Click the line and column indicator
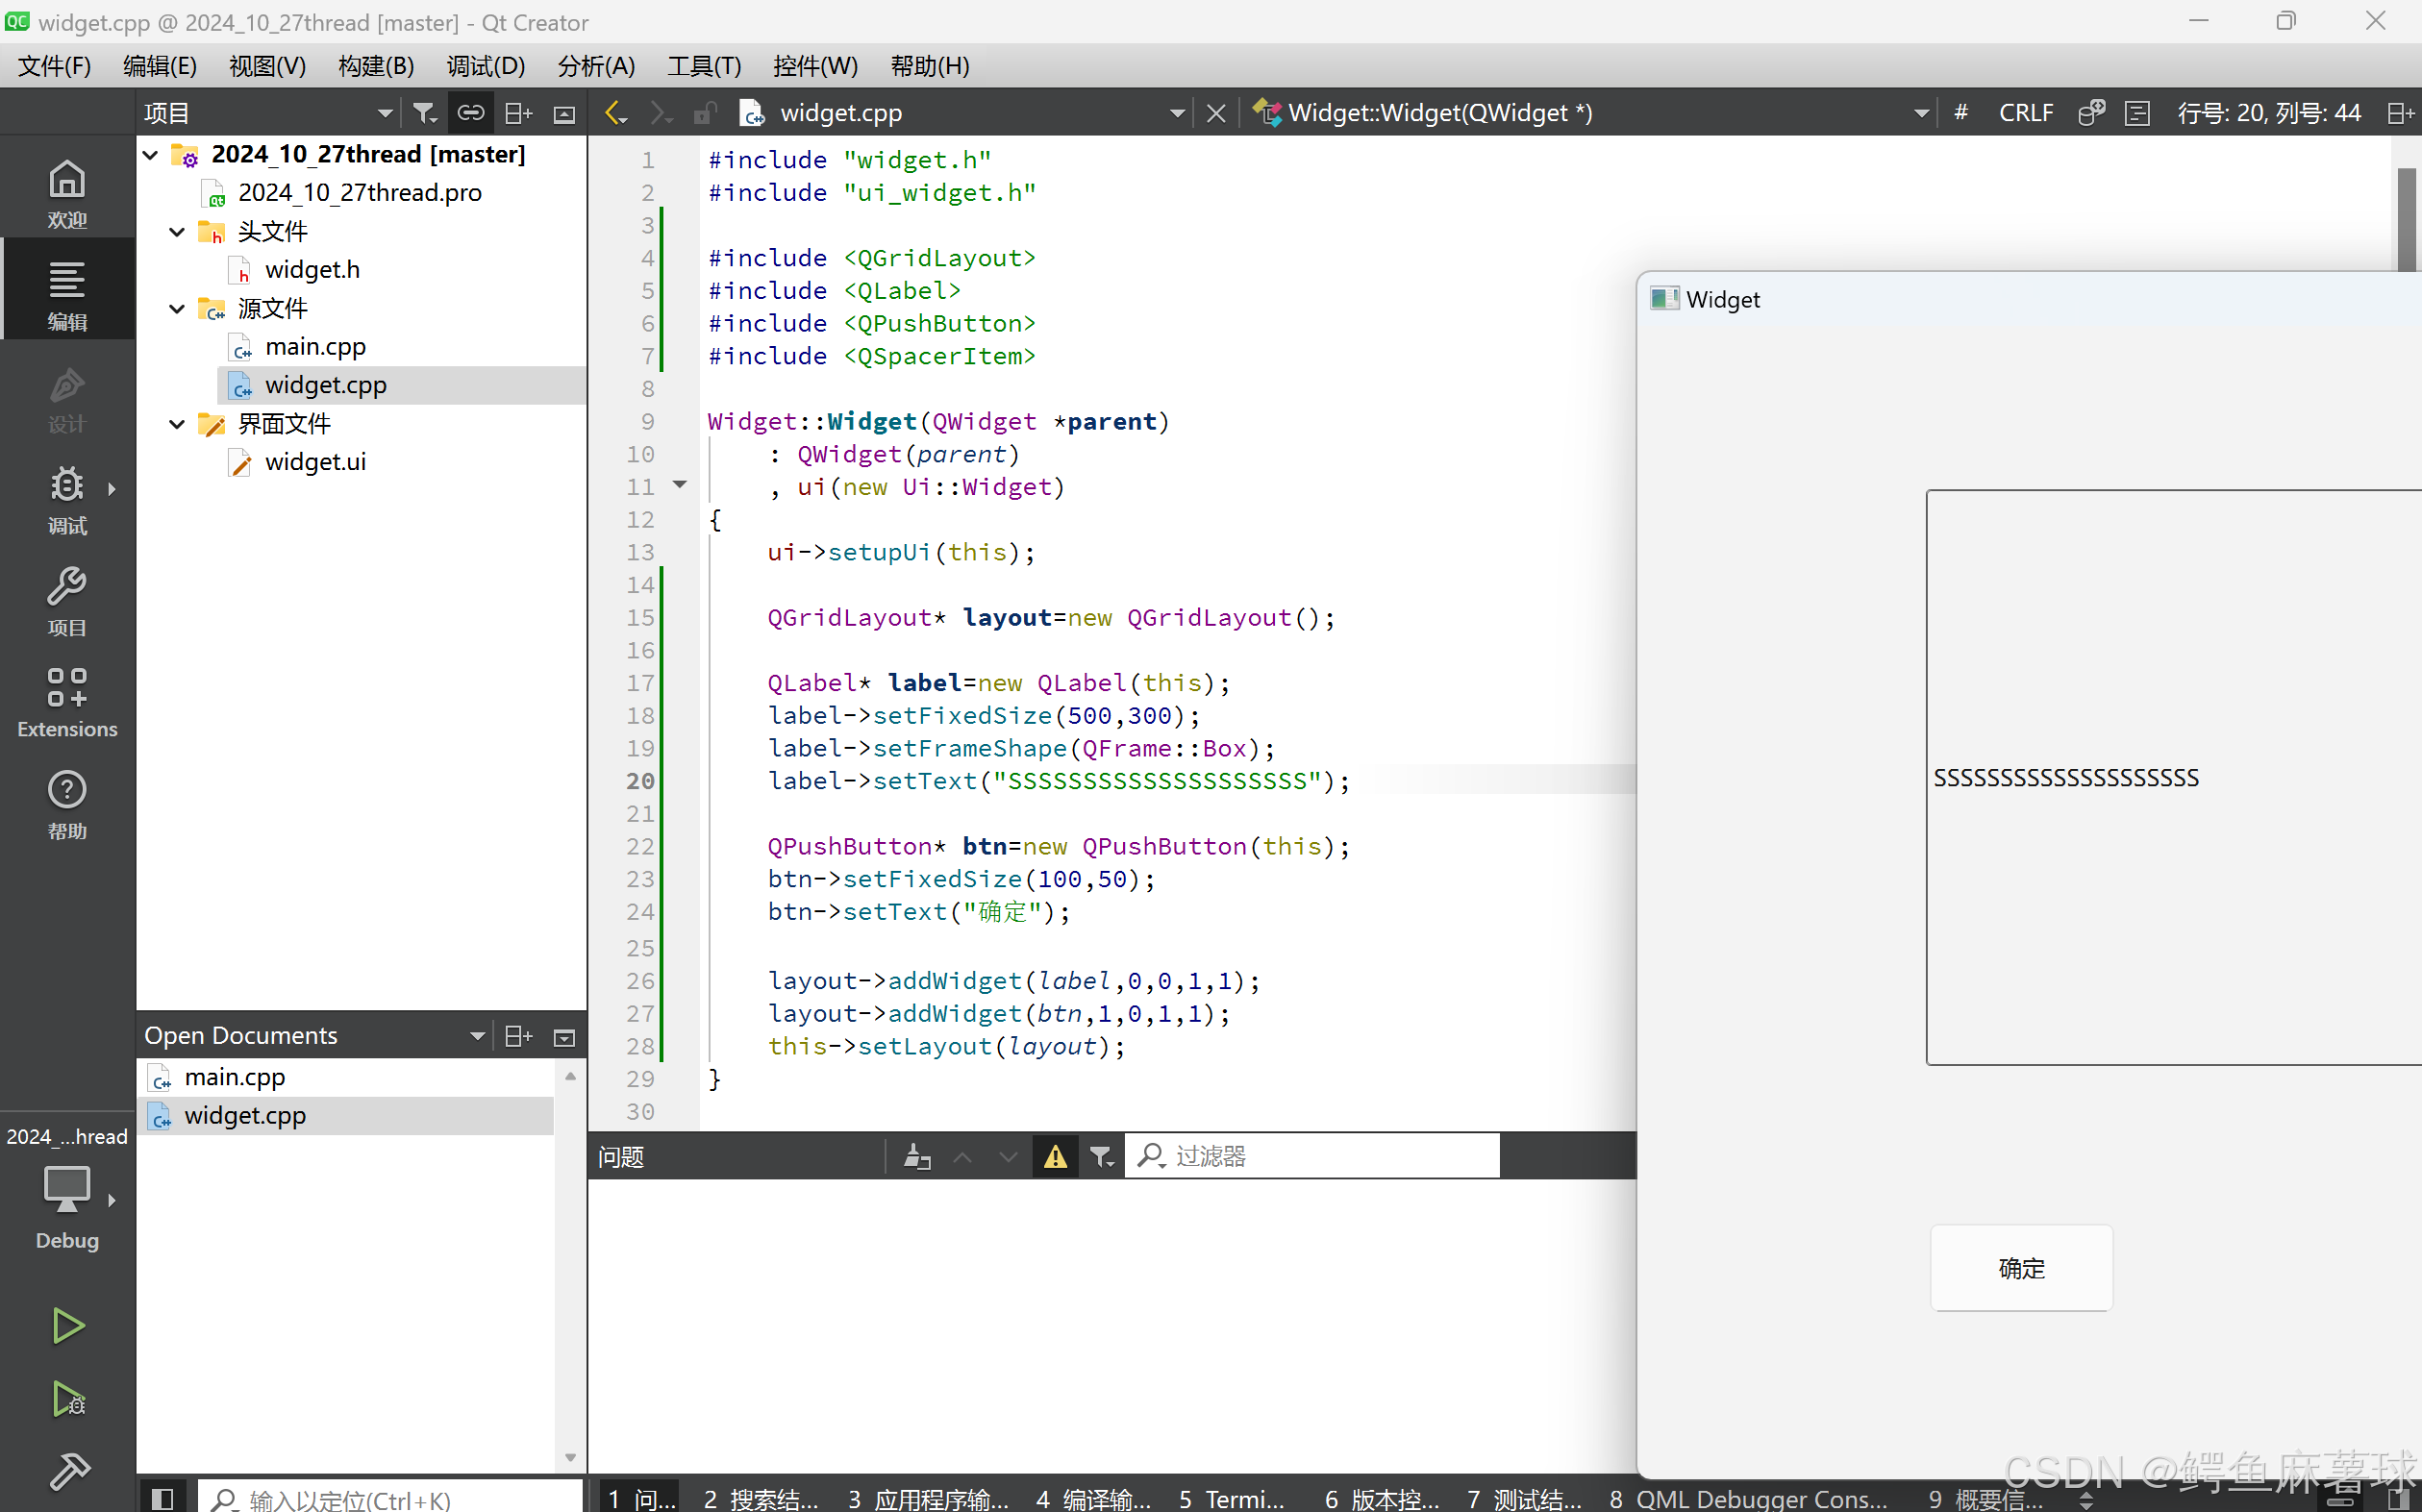The height and width of the screenshot is (1512, 2422). point(2268,113)
